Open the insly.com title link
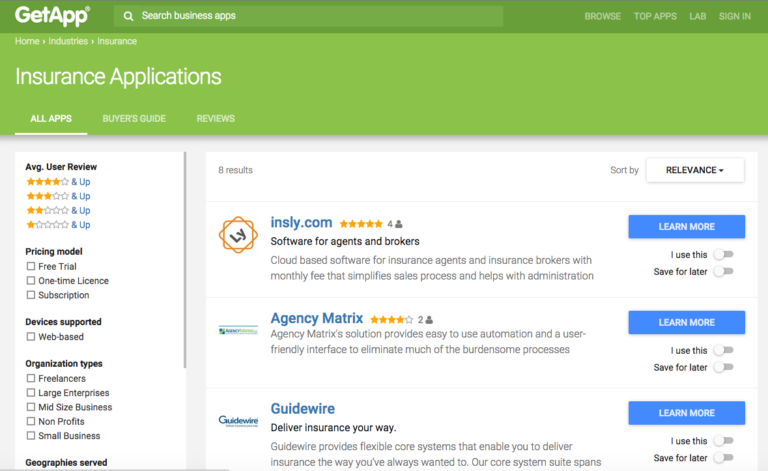Screen dimensions: 768x471 coord(301,222)
